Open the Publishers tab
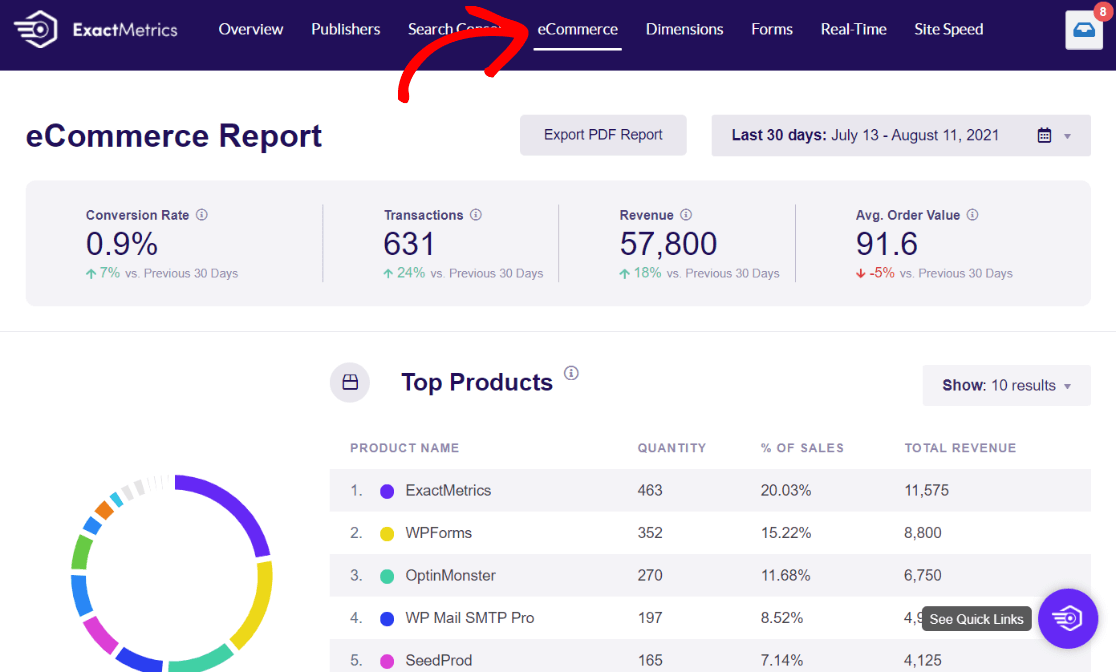This screenshot has height=672, width=1116. pyautogui.click(x=345, y=29)
